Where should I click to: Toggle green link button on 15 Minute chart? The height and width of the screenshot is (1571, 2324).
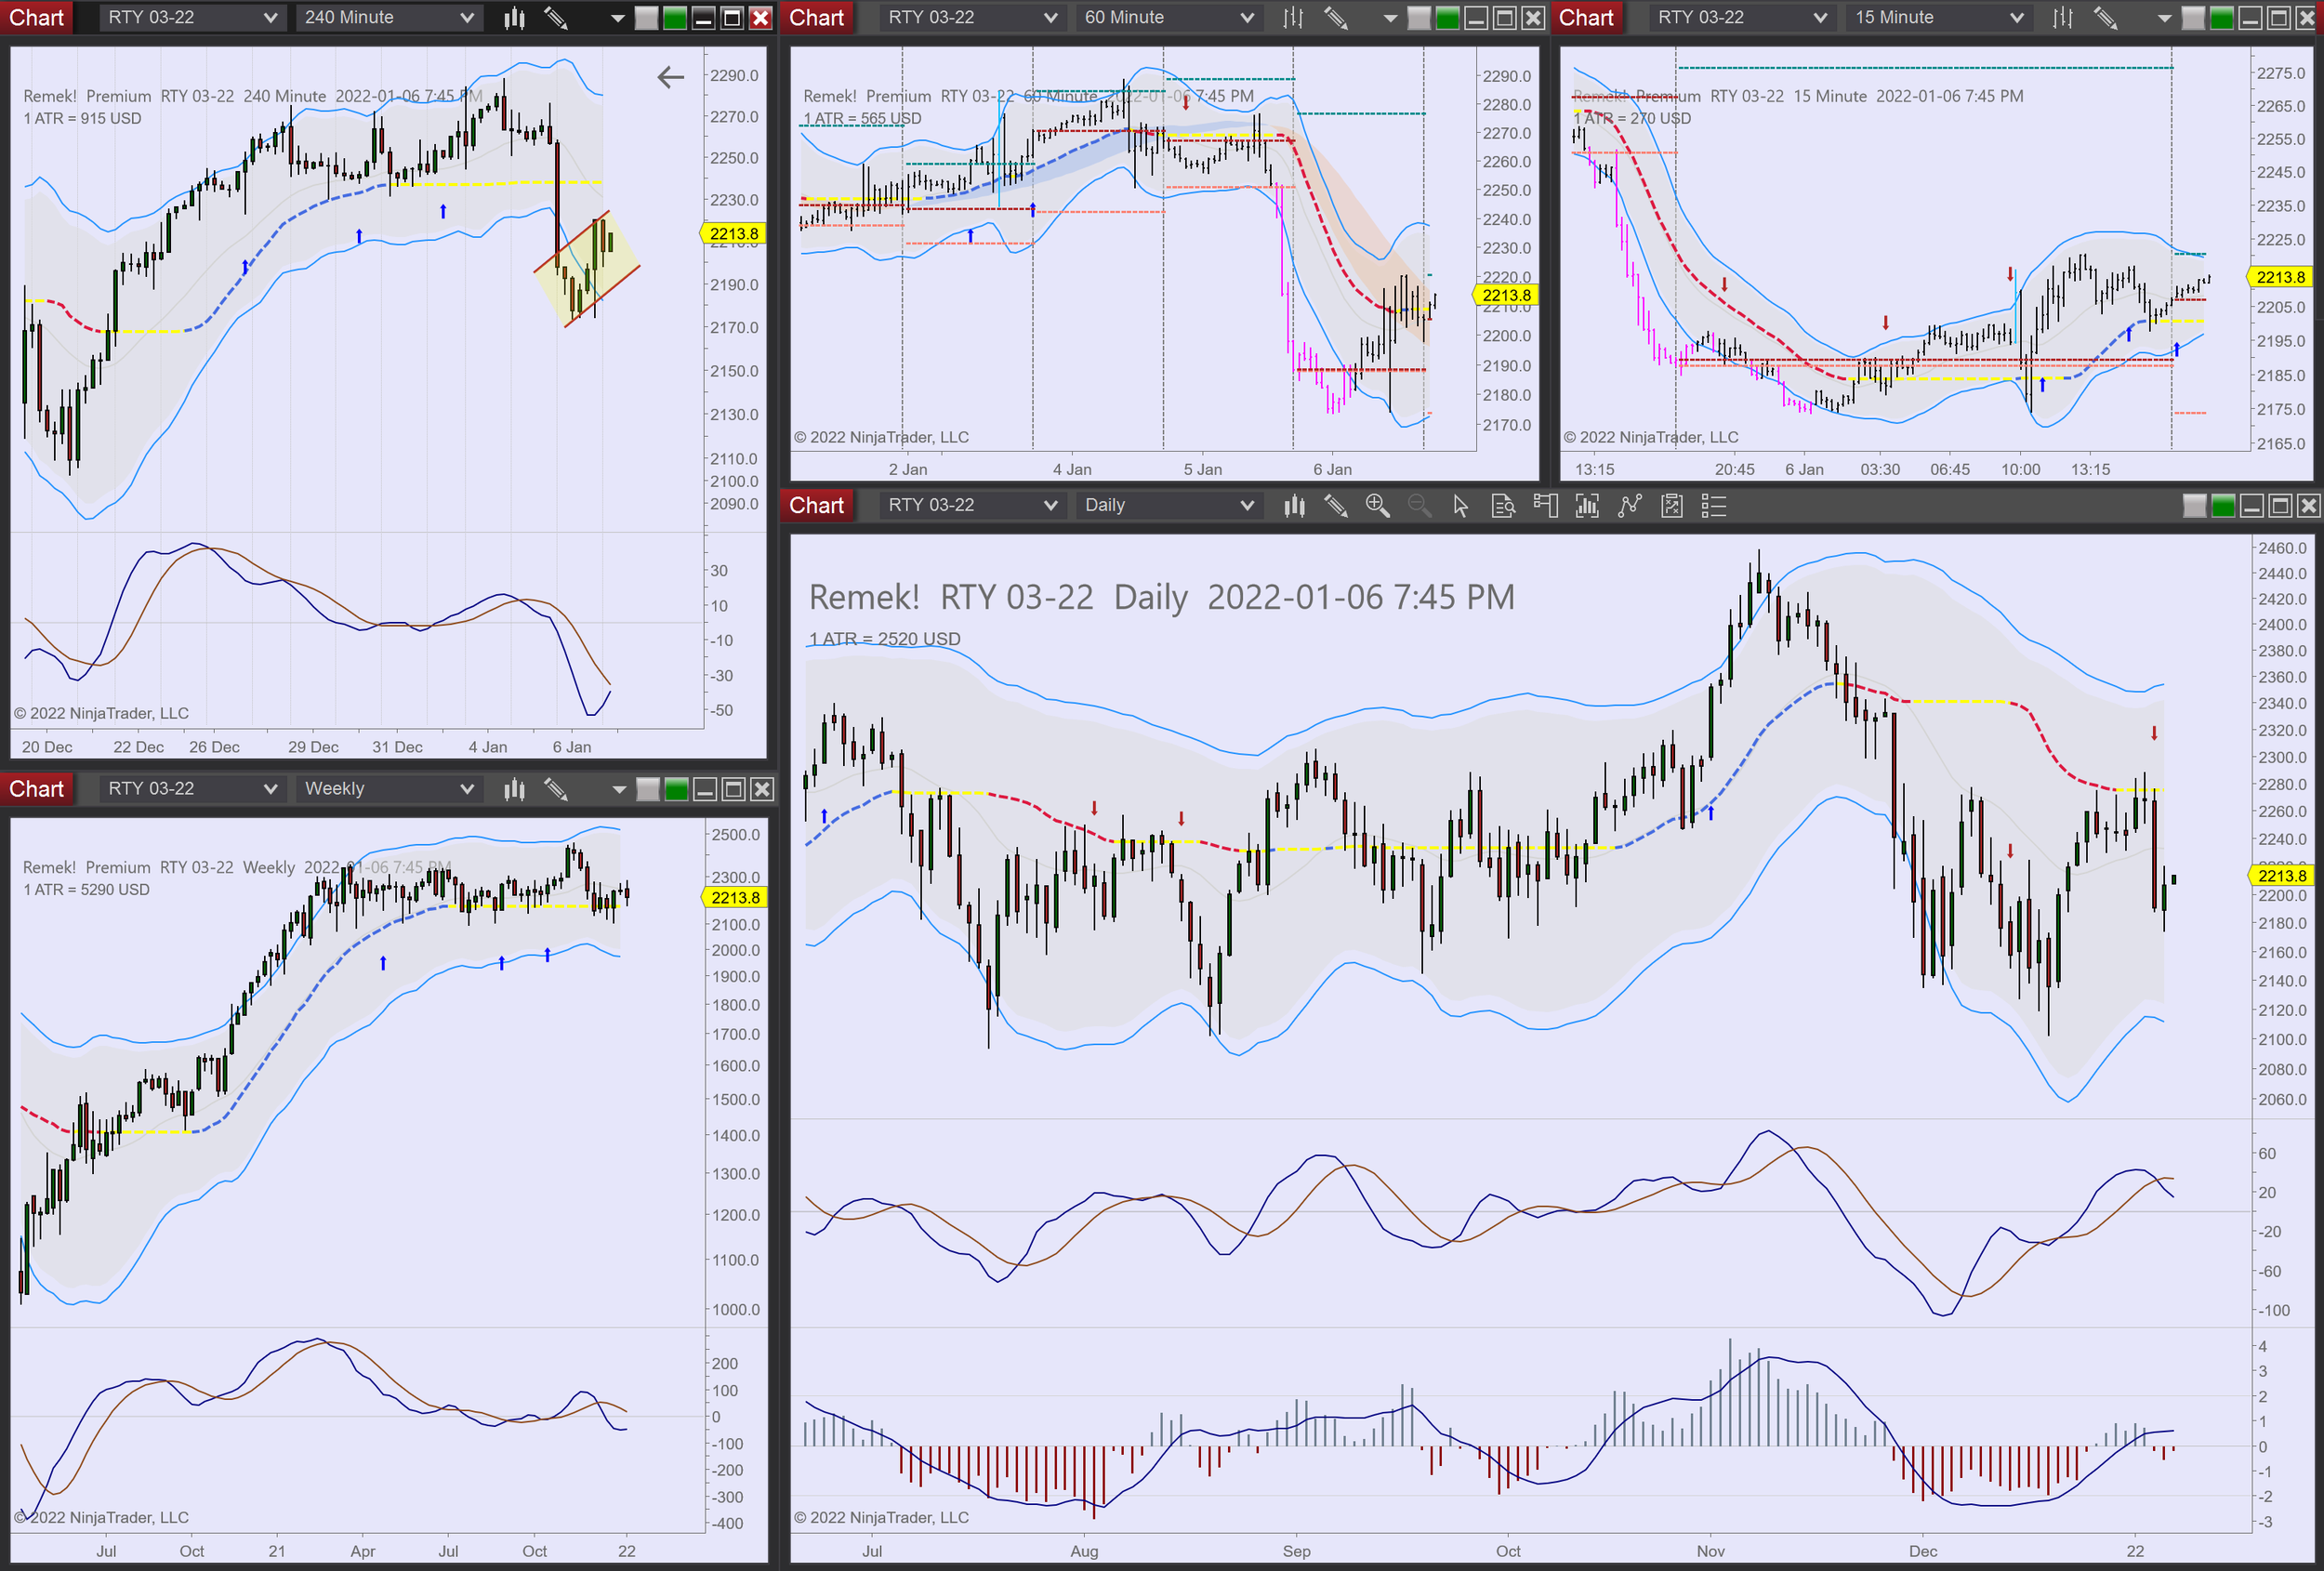pos(2221,17)
